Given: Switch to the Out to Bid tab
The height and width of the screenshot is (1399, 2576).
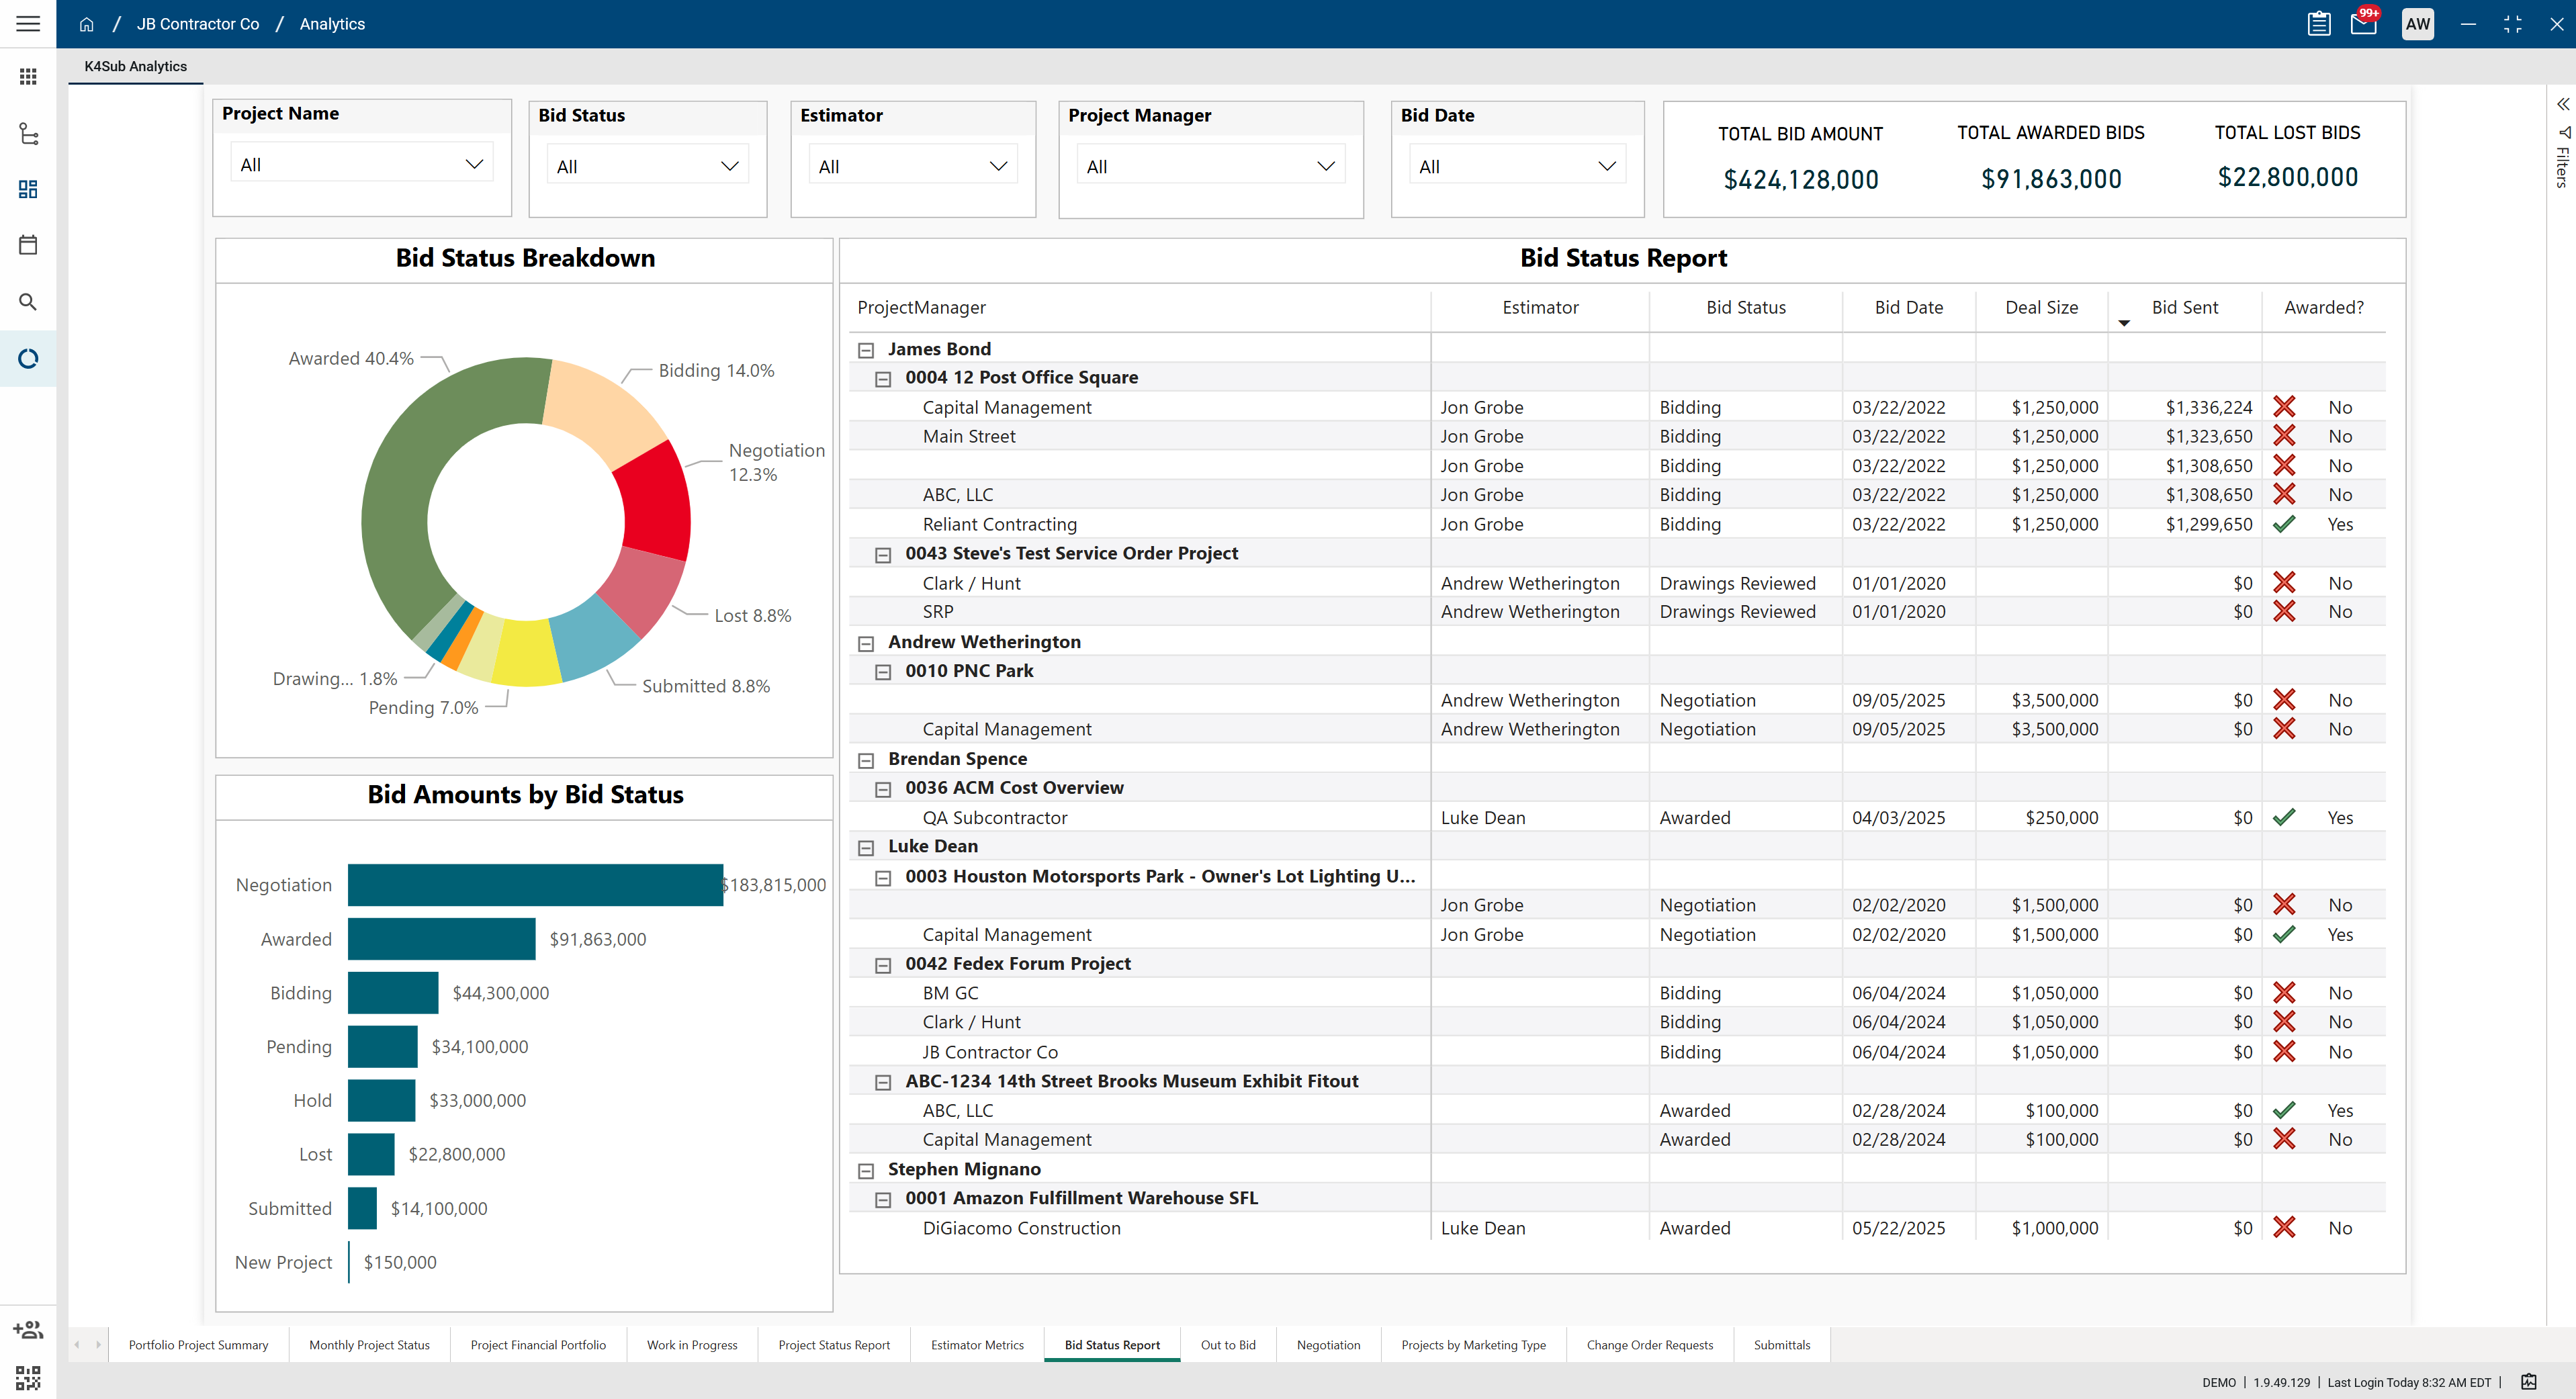Looking at the screenshot, I should [x=1227, y=1345].
